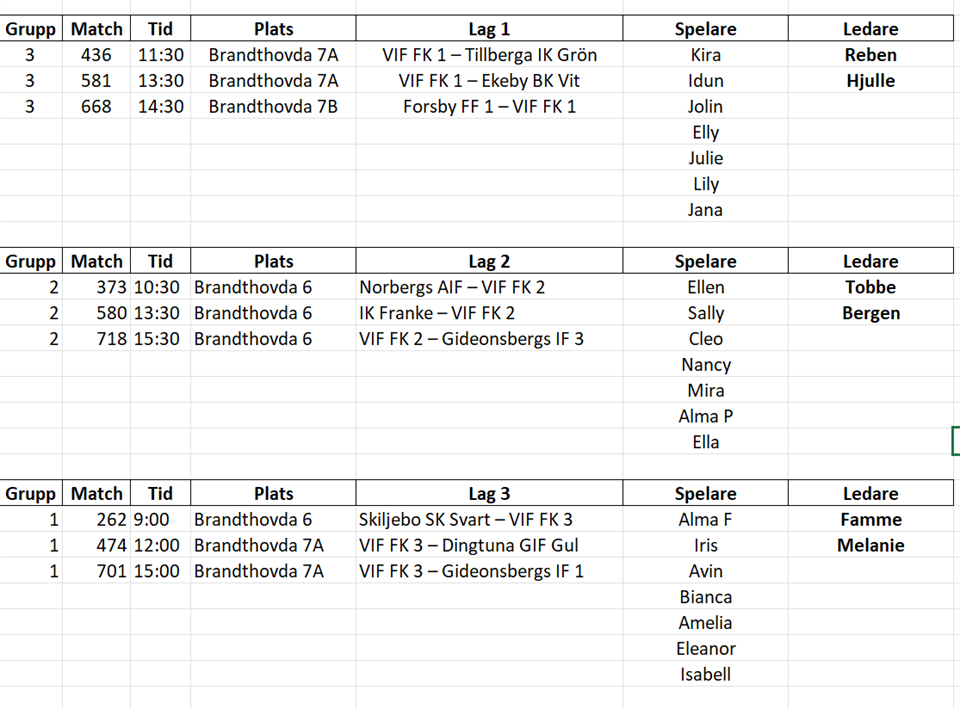The image size is (960, 709).
Task: Select the cell containing match number 436
Action: (96, 55)
